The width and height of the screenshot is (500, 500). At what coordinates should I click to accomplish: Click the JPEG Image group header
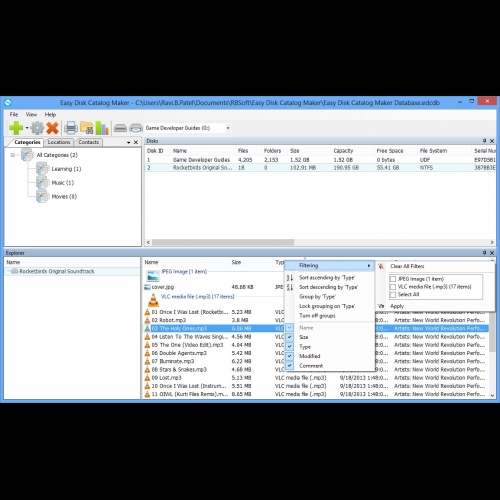[x=184, y=272]
